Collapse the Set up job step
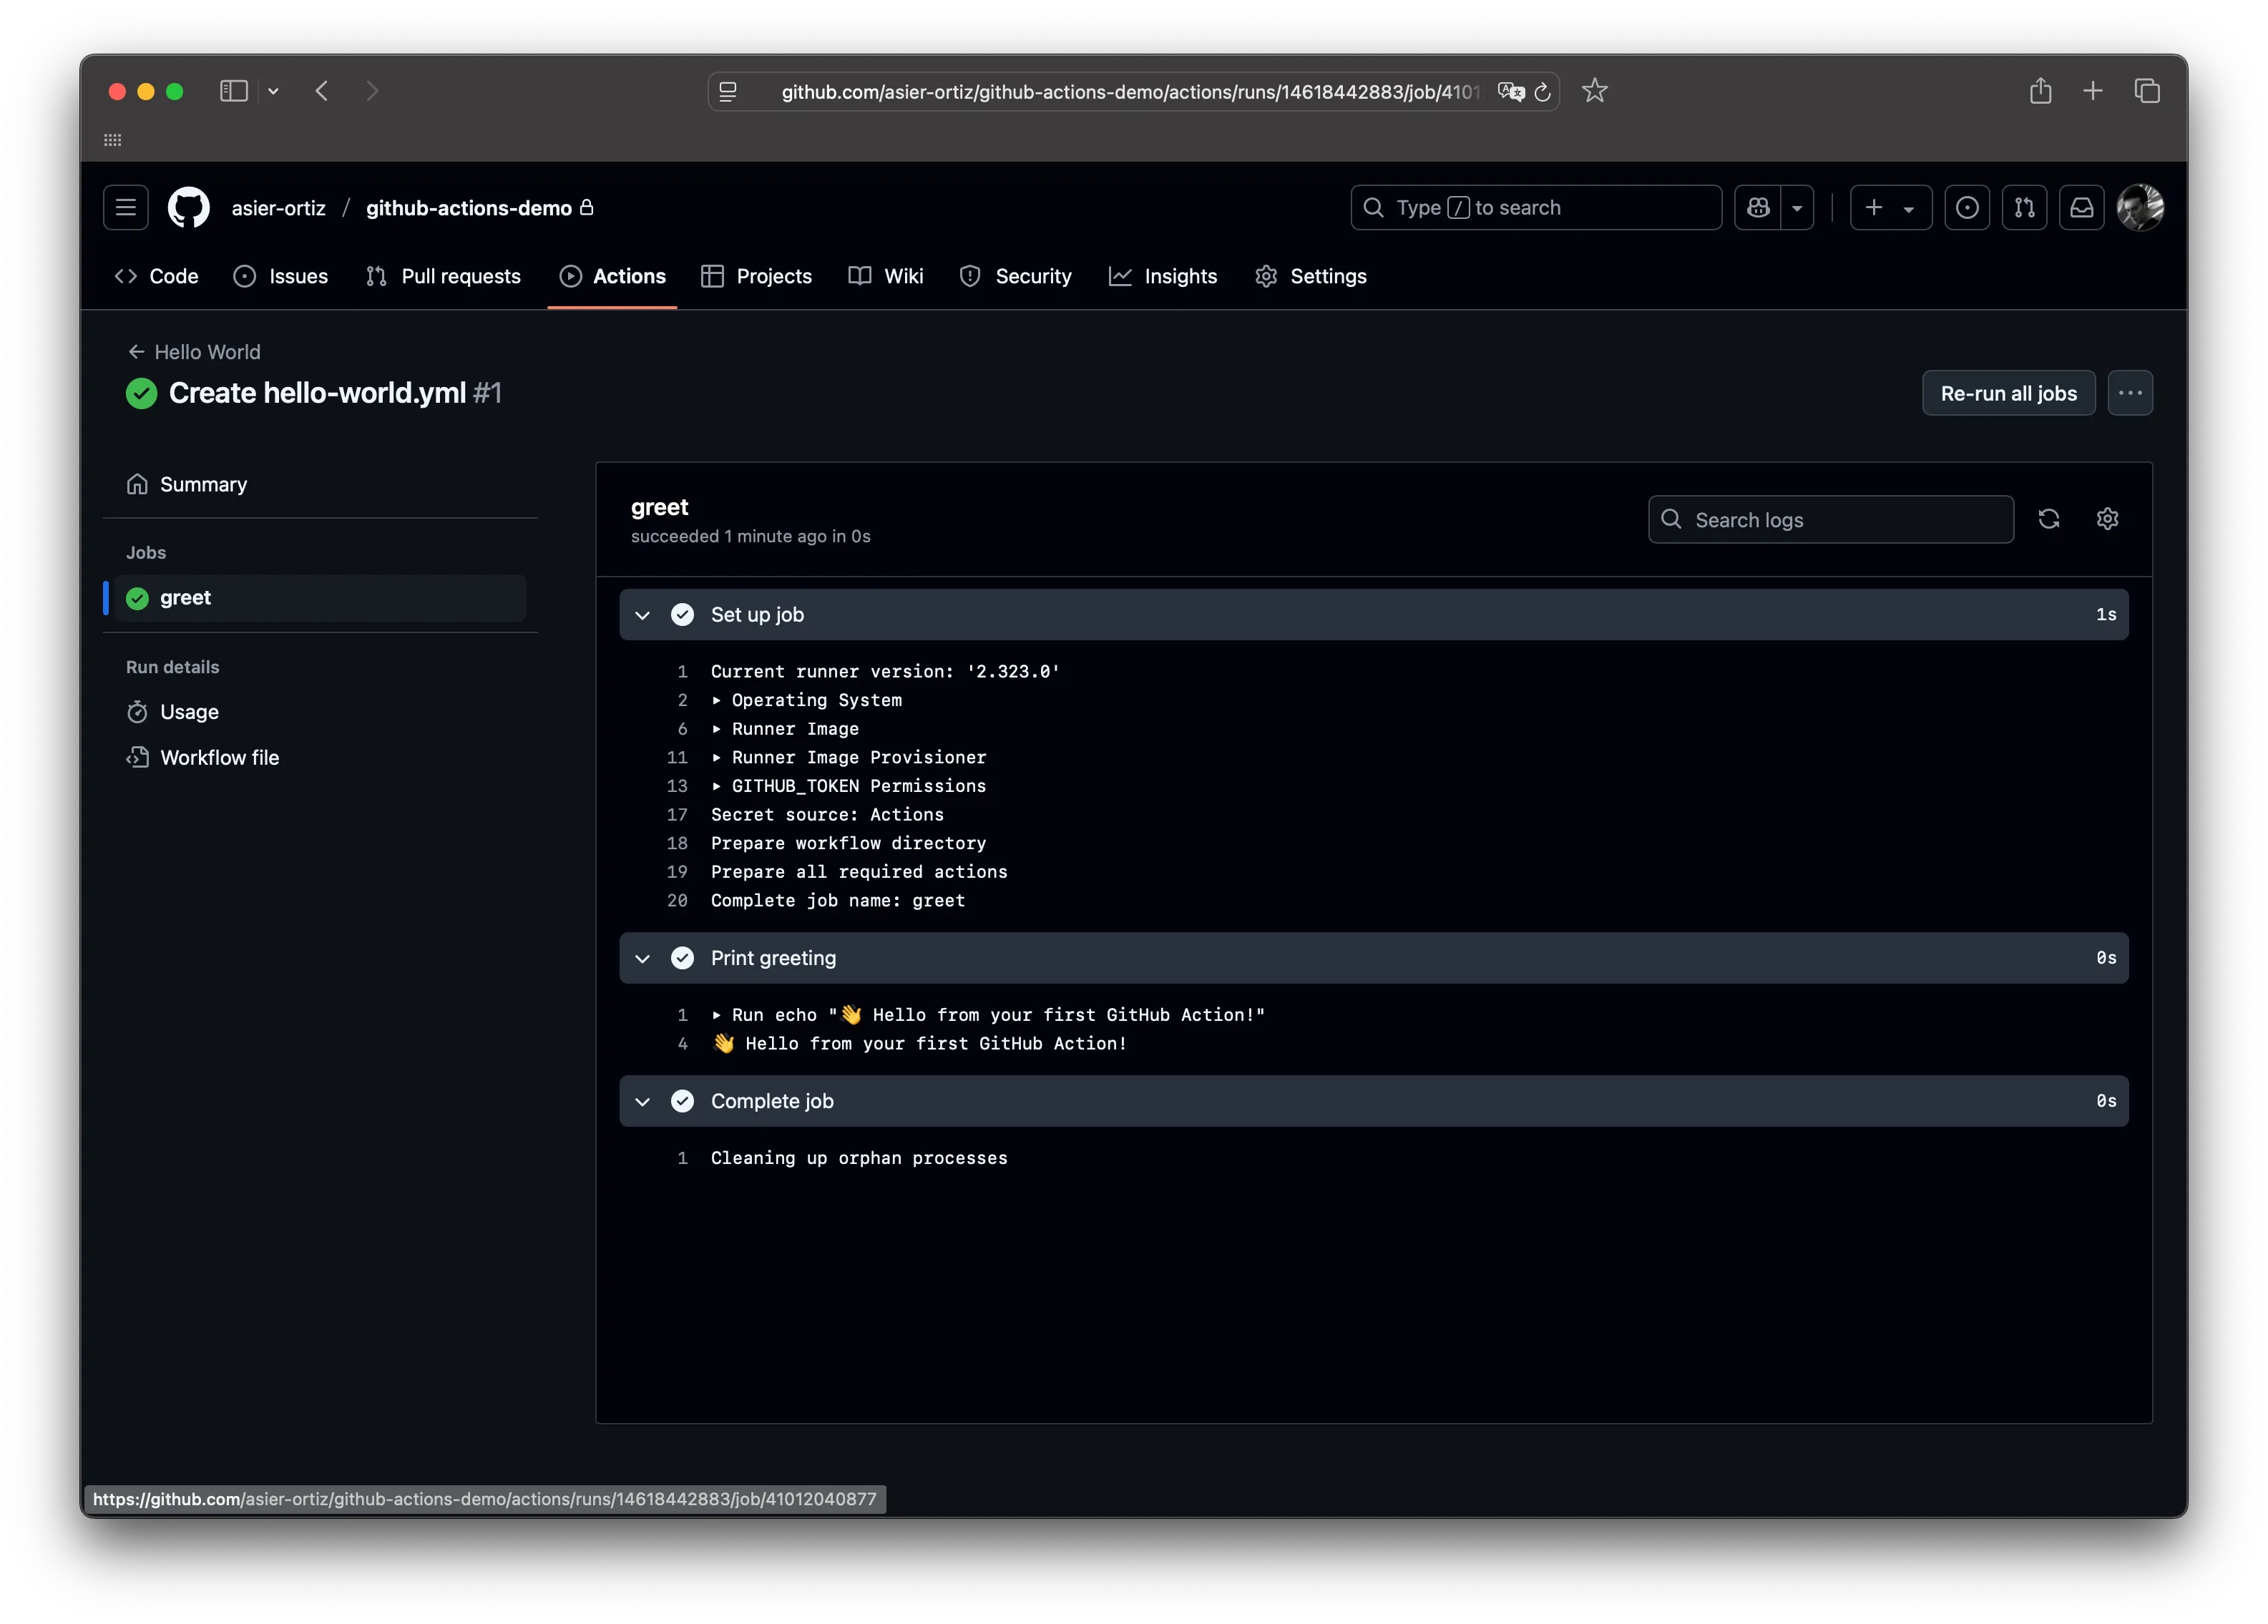The width and height of the screenshot is (2268, 1624). click(x=1373, y=615)
